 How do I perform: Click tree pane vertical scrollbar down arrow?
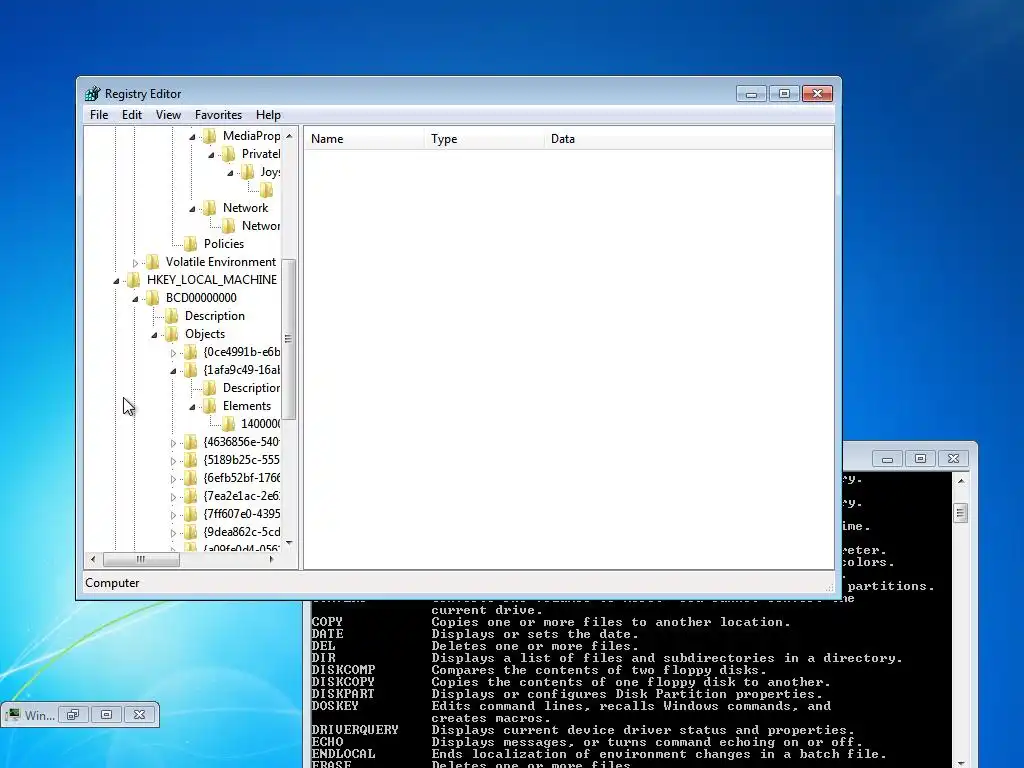289,543
